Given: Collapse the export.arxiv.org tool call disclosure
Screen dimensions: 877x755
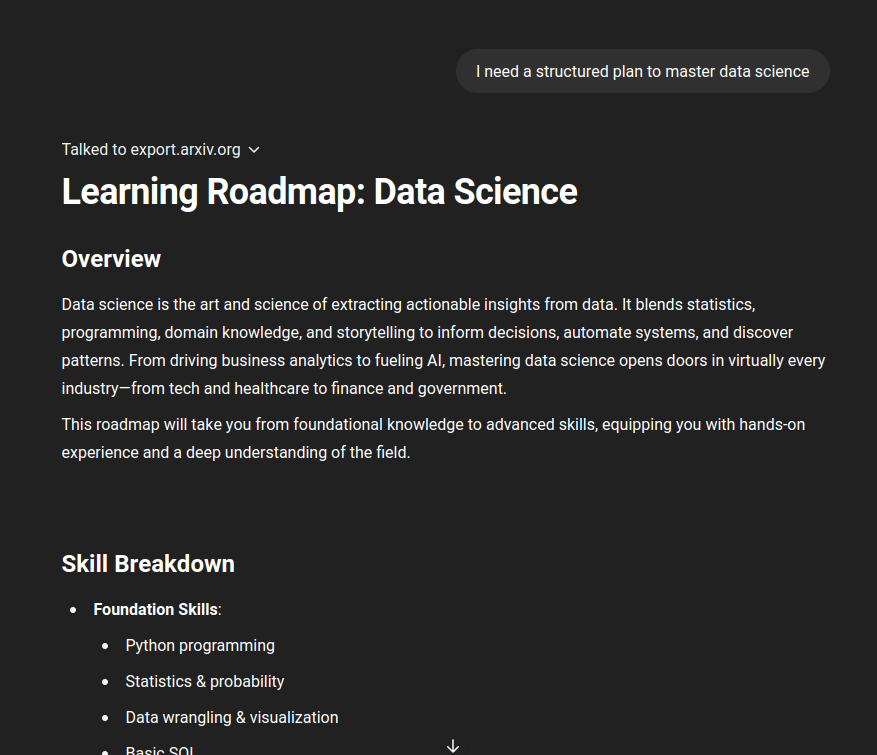Looking at the screenshot, I should click(x=253, y=149).
